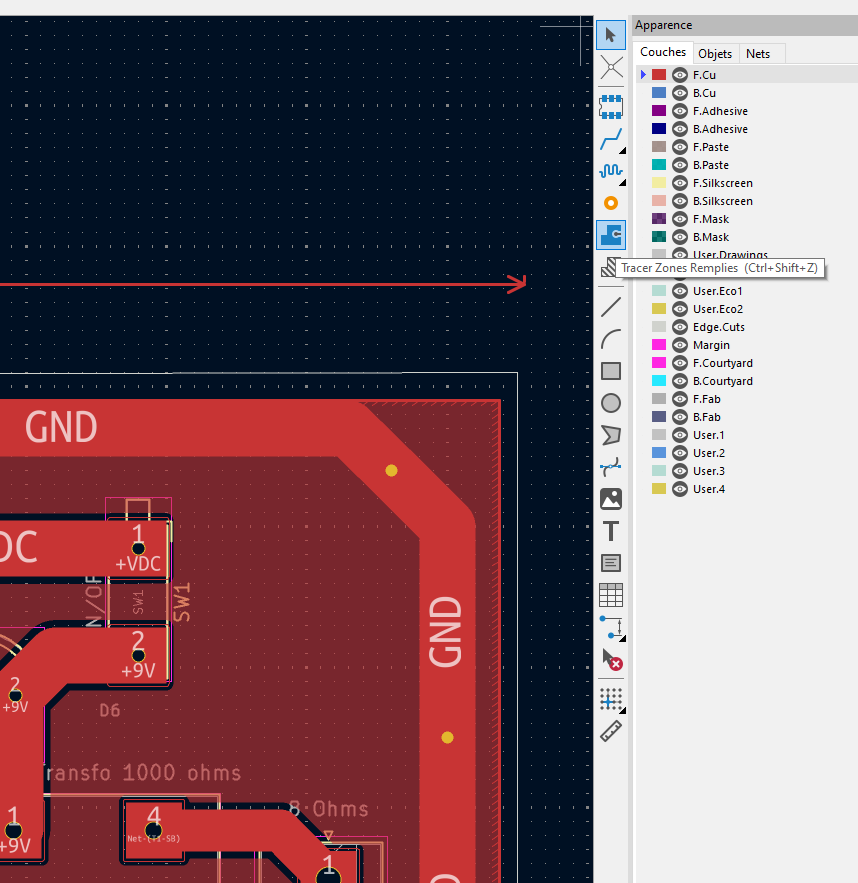Select the text tool (T icon)
Screen dimensions: 858x883
click(611, 531)
